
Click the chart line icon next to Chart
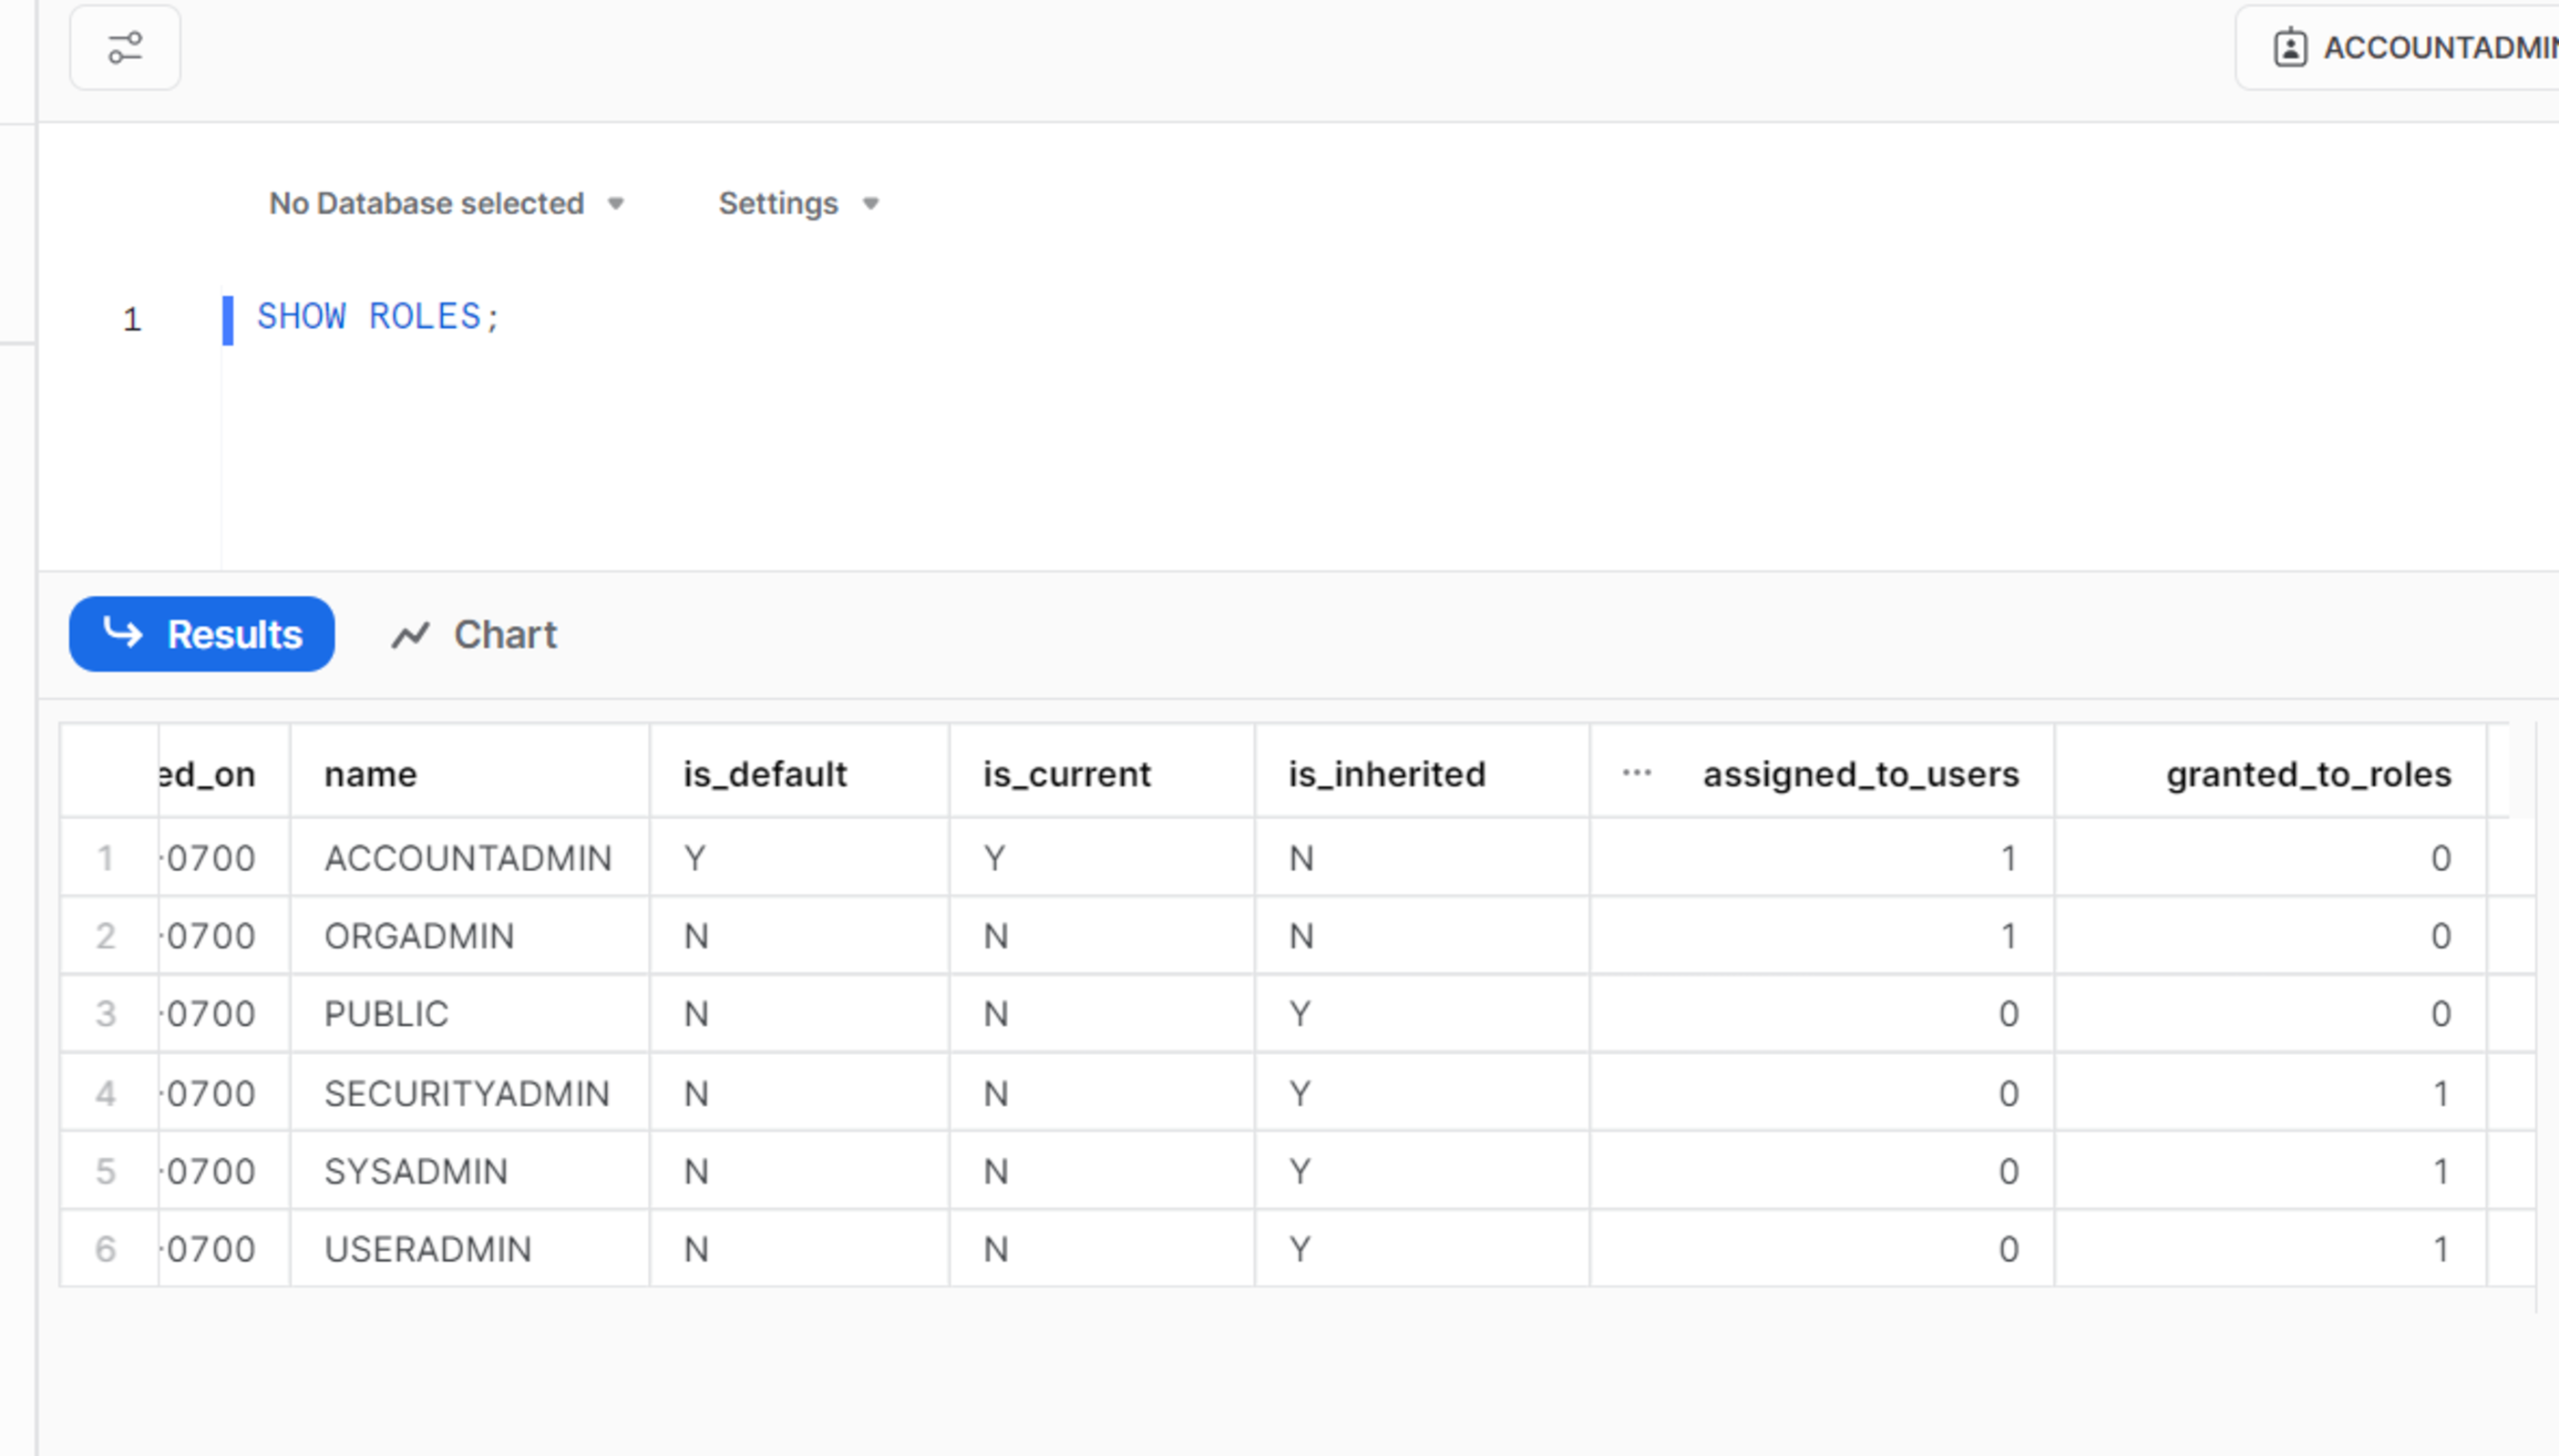[x=411, y=634]
